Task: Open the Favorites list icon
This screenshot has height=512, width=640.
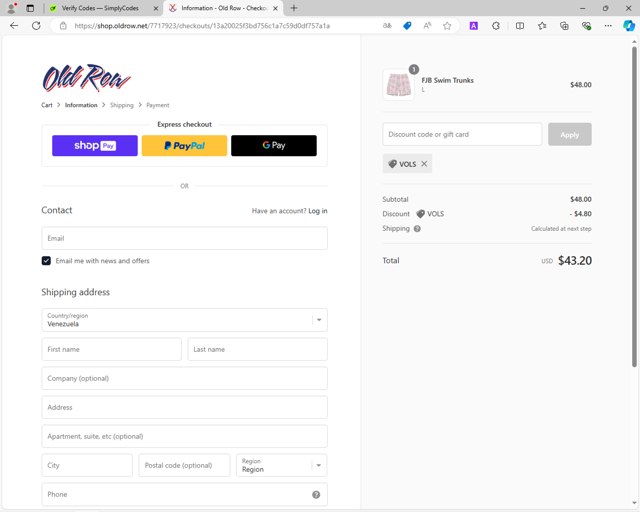Action: 542,26
